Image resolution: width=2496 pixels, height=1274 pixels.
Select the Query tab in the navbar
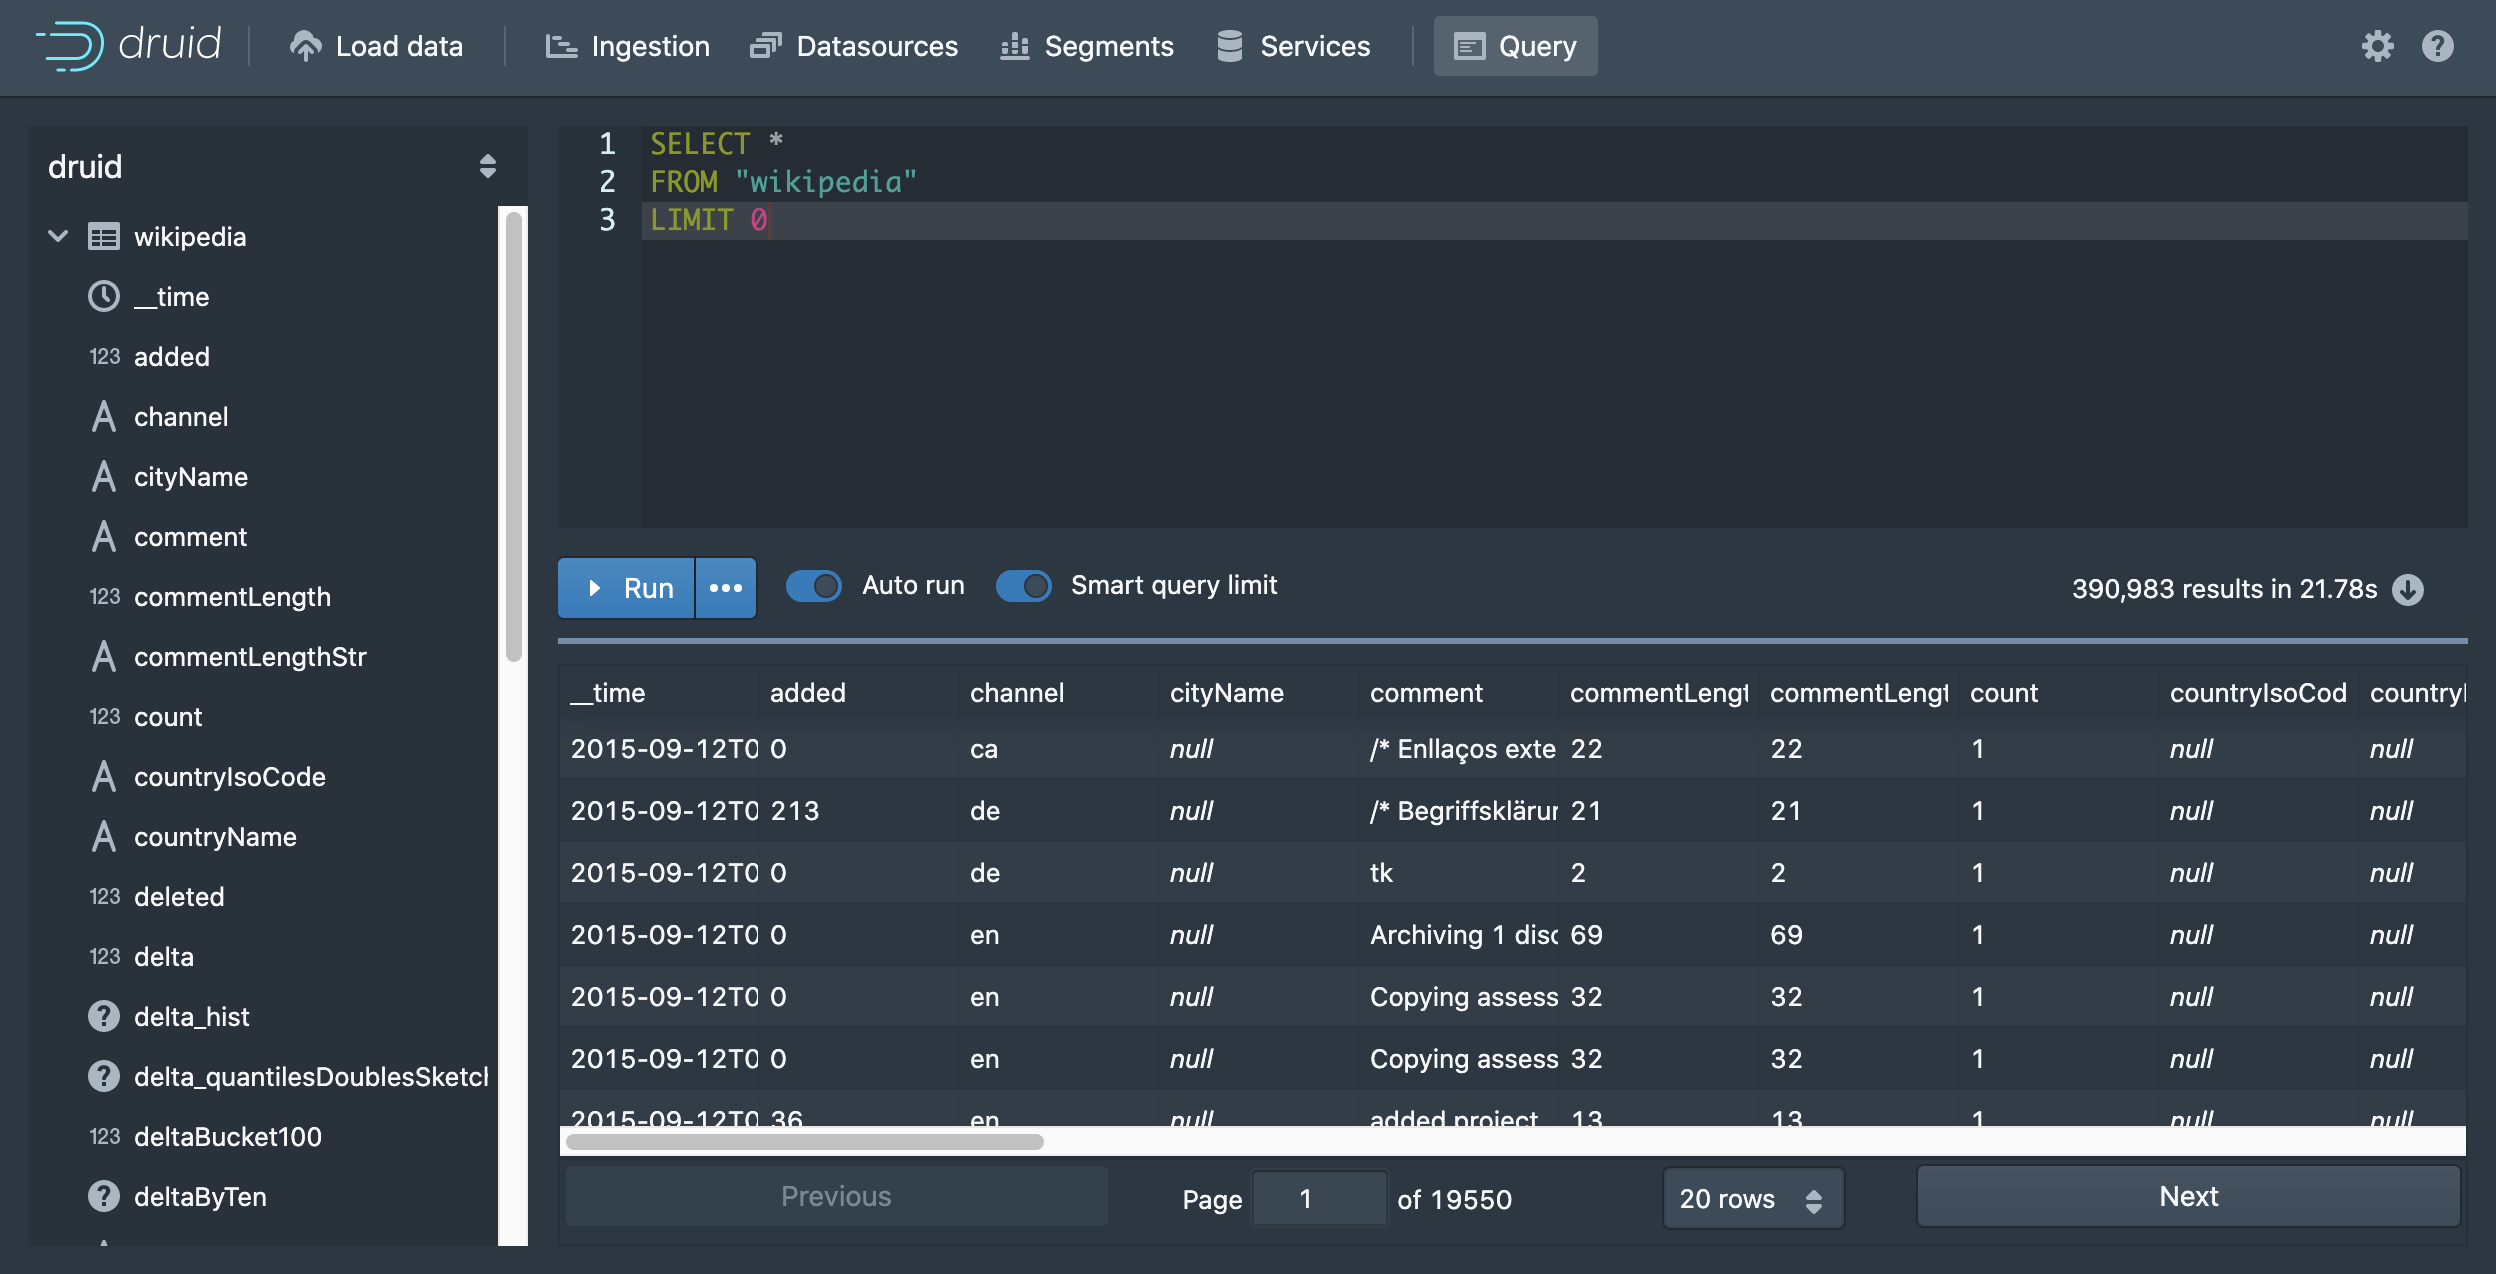1514,46
